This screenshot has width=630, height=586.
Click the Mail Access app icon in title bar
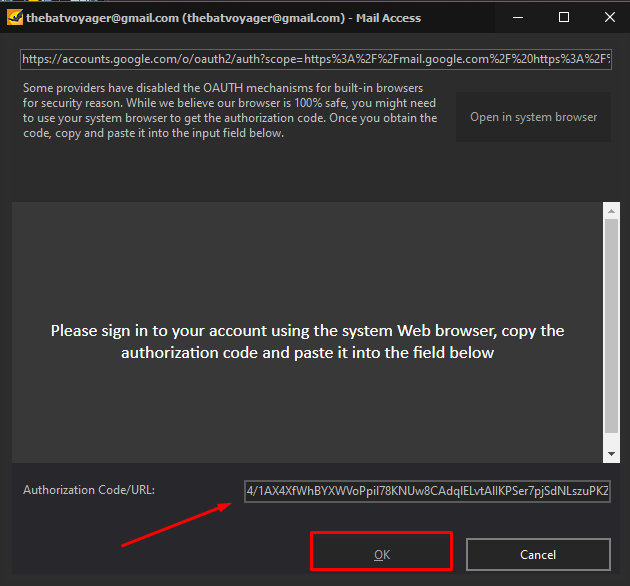15,18
